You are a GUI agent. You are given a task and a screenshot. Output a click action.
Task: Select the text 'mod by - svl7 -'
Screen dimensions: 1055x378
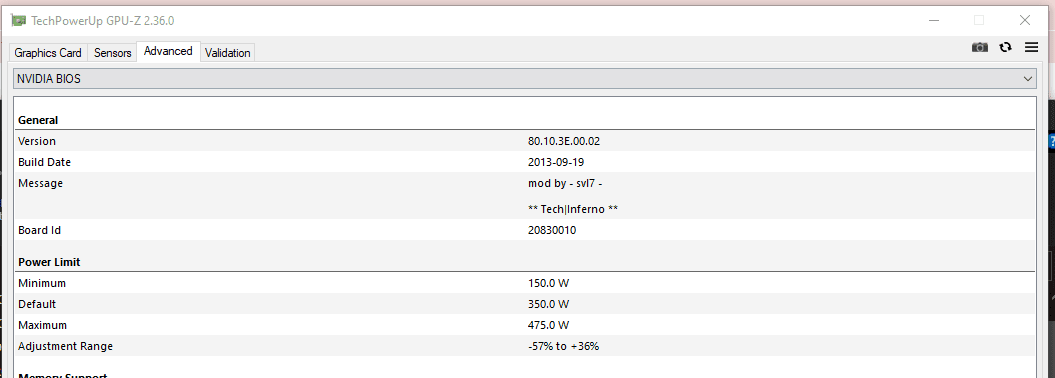point(565,183)
